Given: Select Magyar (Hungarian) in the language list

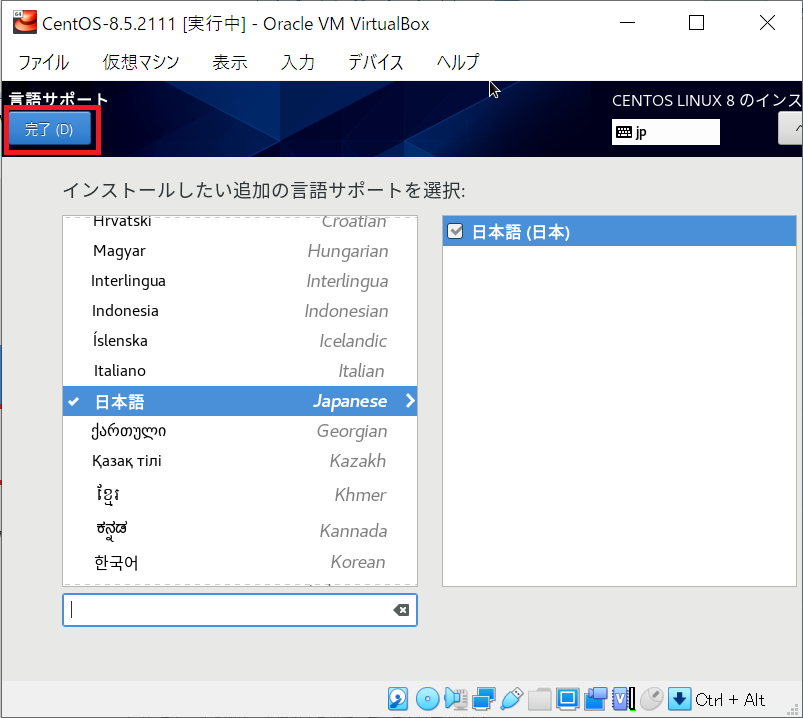Looking at the screenshot, I should point(240,251).
